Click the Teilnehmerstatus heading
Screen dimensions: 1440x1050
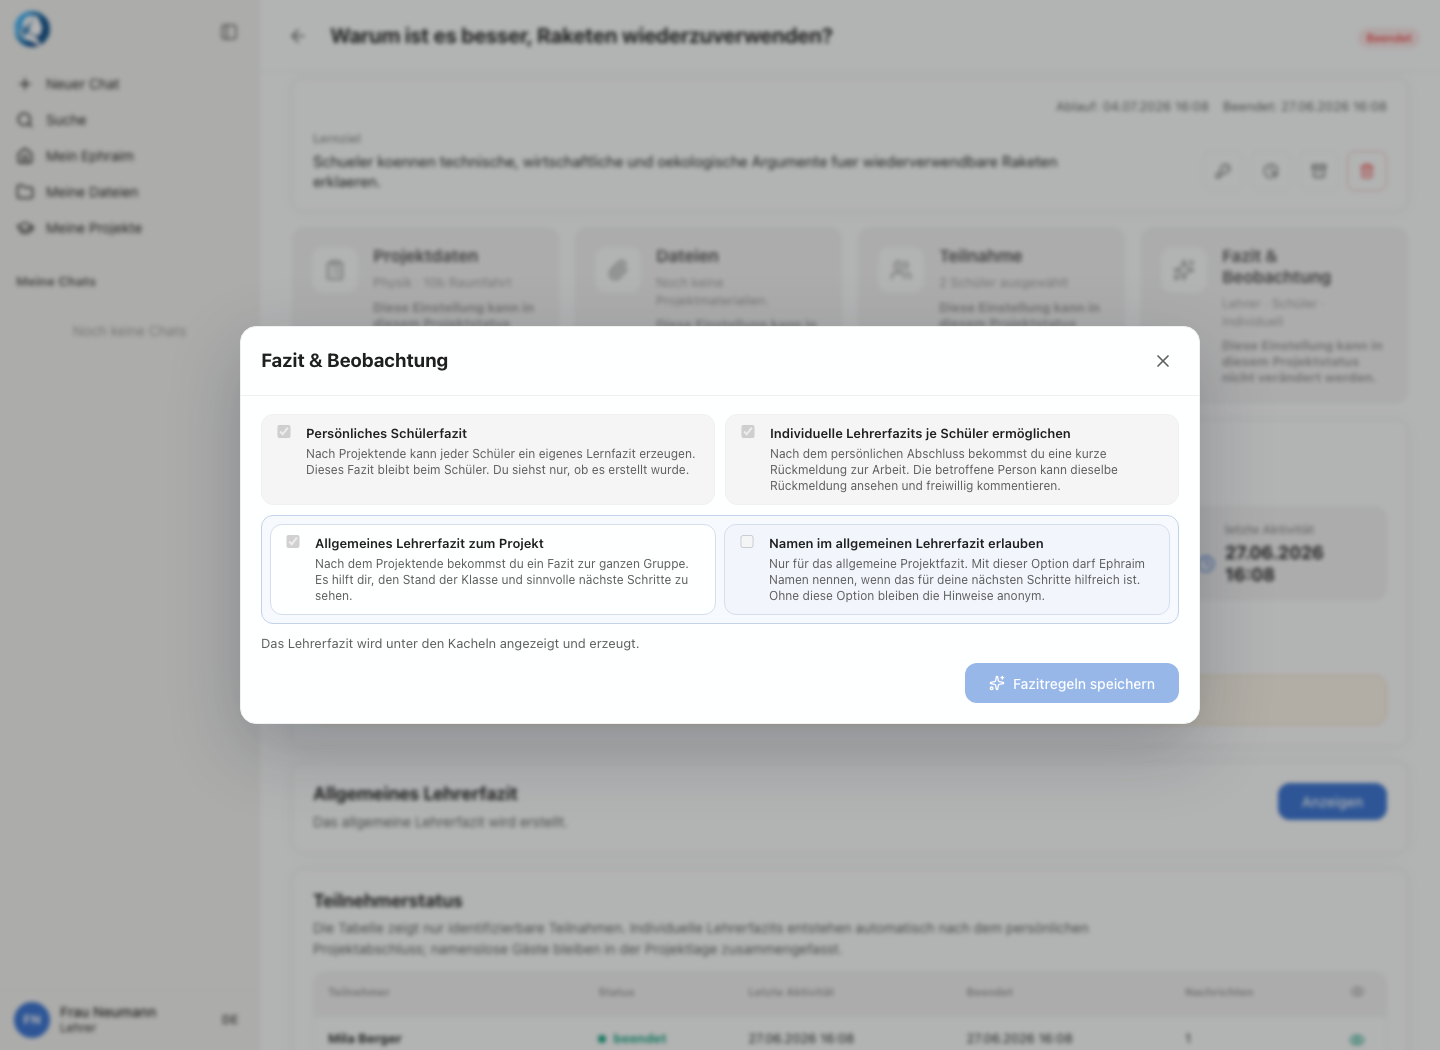coord(388,901)
